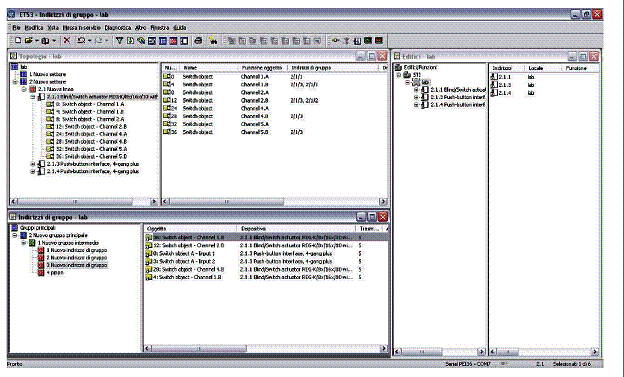This screenshot has width=624, height=377.
Task: Collapse '1 Nuovo gruppo intermedio' node
Action: (x=24, y=243)
